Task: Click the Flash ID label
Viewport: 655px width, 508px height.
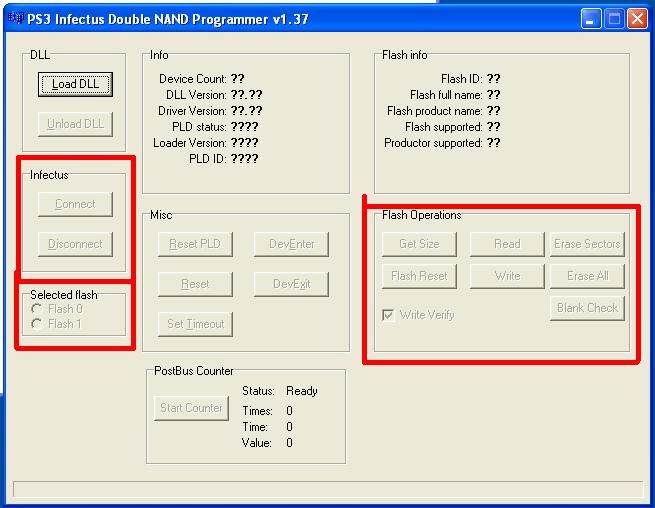Action: (x=462, y=79)
